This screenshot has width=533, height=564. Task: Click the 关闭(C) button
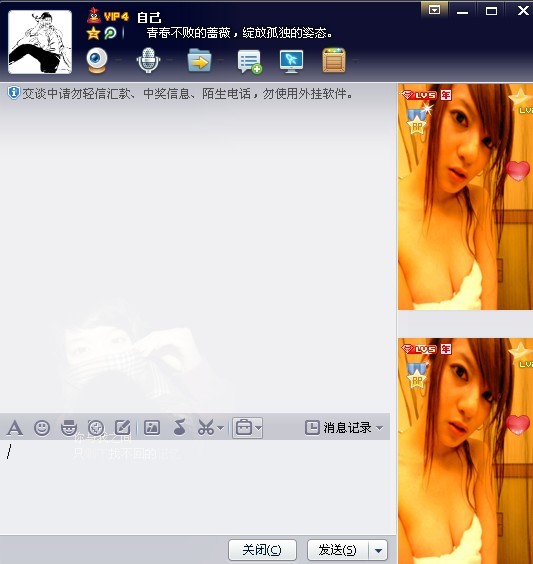(262, 550)
